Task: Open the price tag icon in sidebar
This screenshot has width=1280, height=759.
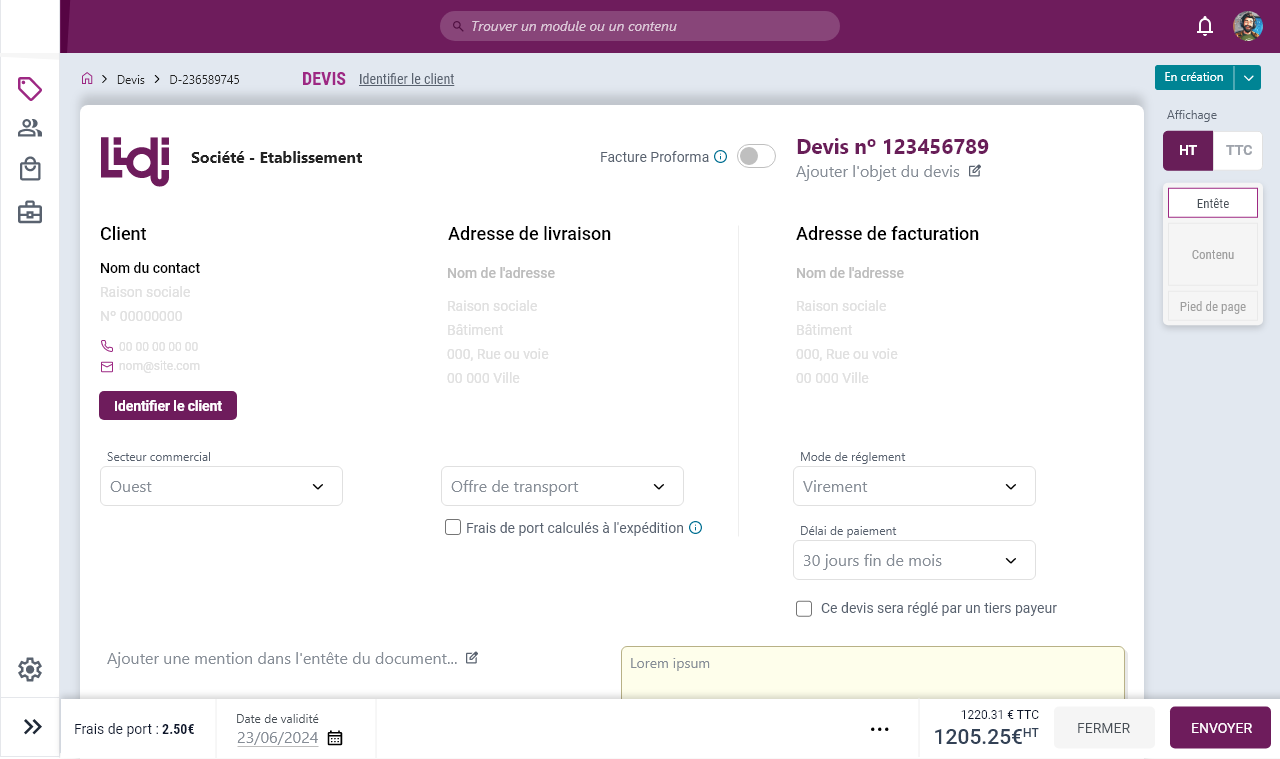Action: click(x=30, y=89)
